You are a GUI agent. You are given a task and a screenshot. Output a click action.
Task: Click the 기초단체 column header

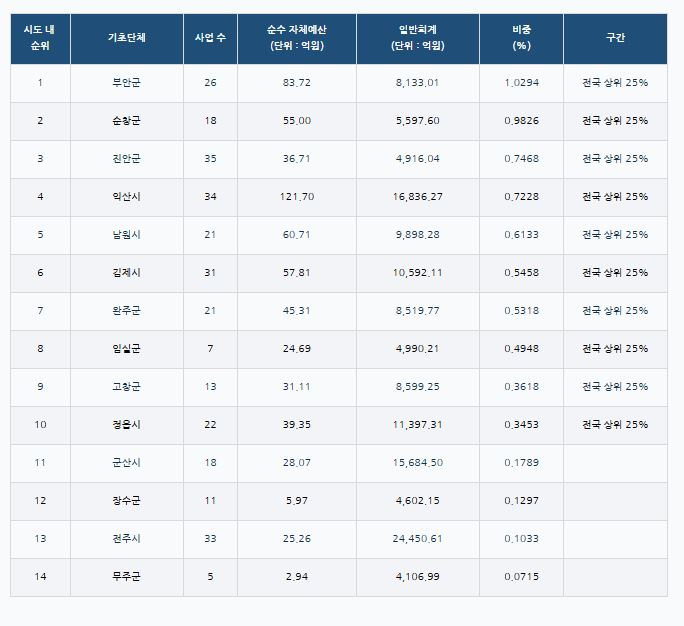click(x=127, y=38)
